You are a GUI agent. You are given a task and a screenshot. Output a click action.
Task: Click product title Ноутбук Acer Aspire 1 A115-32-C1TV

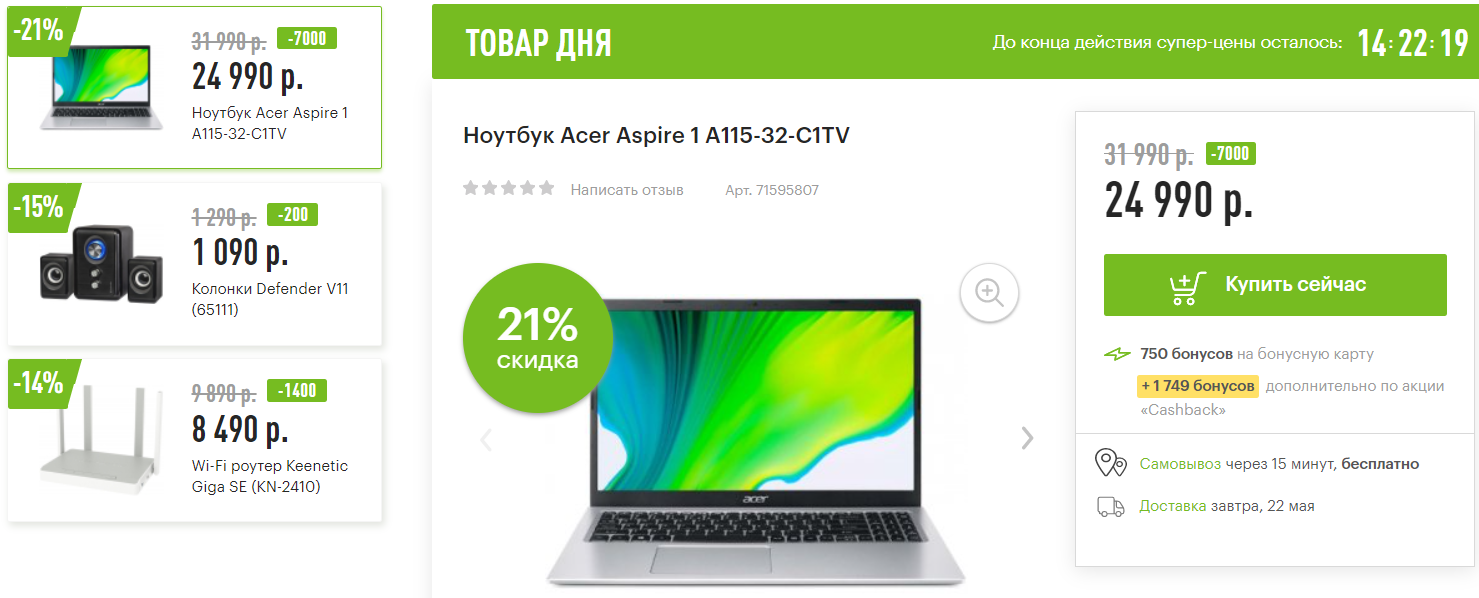[656, 136]
